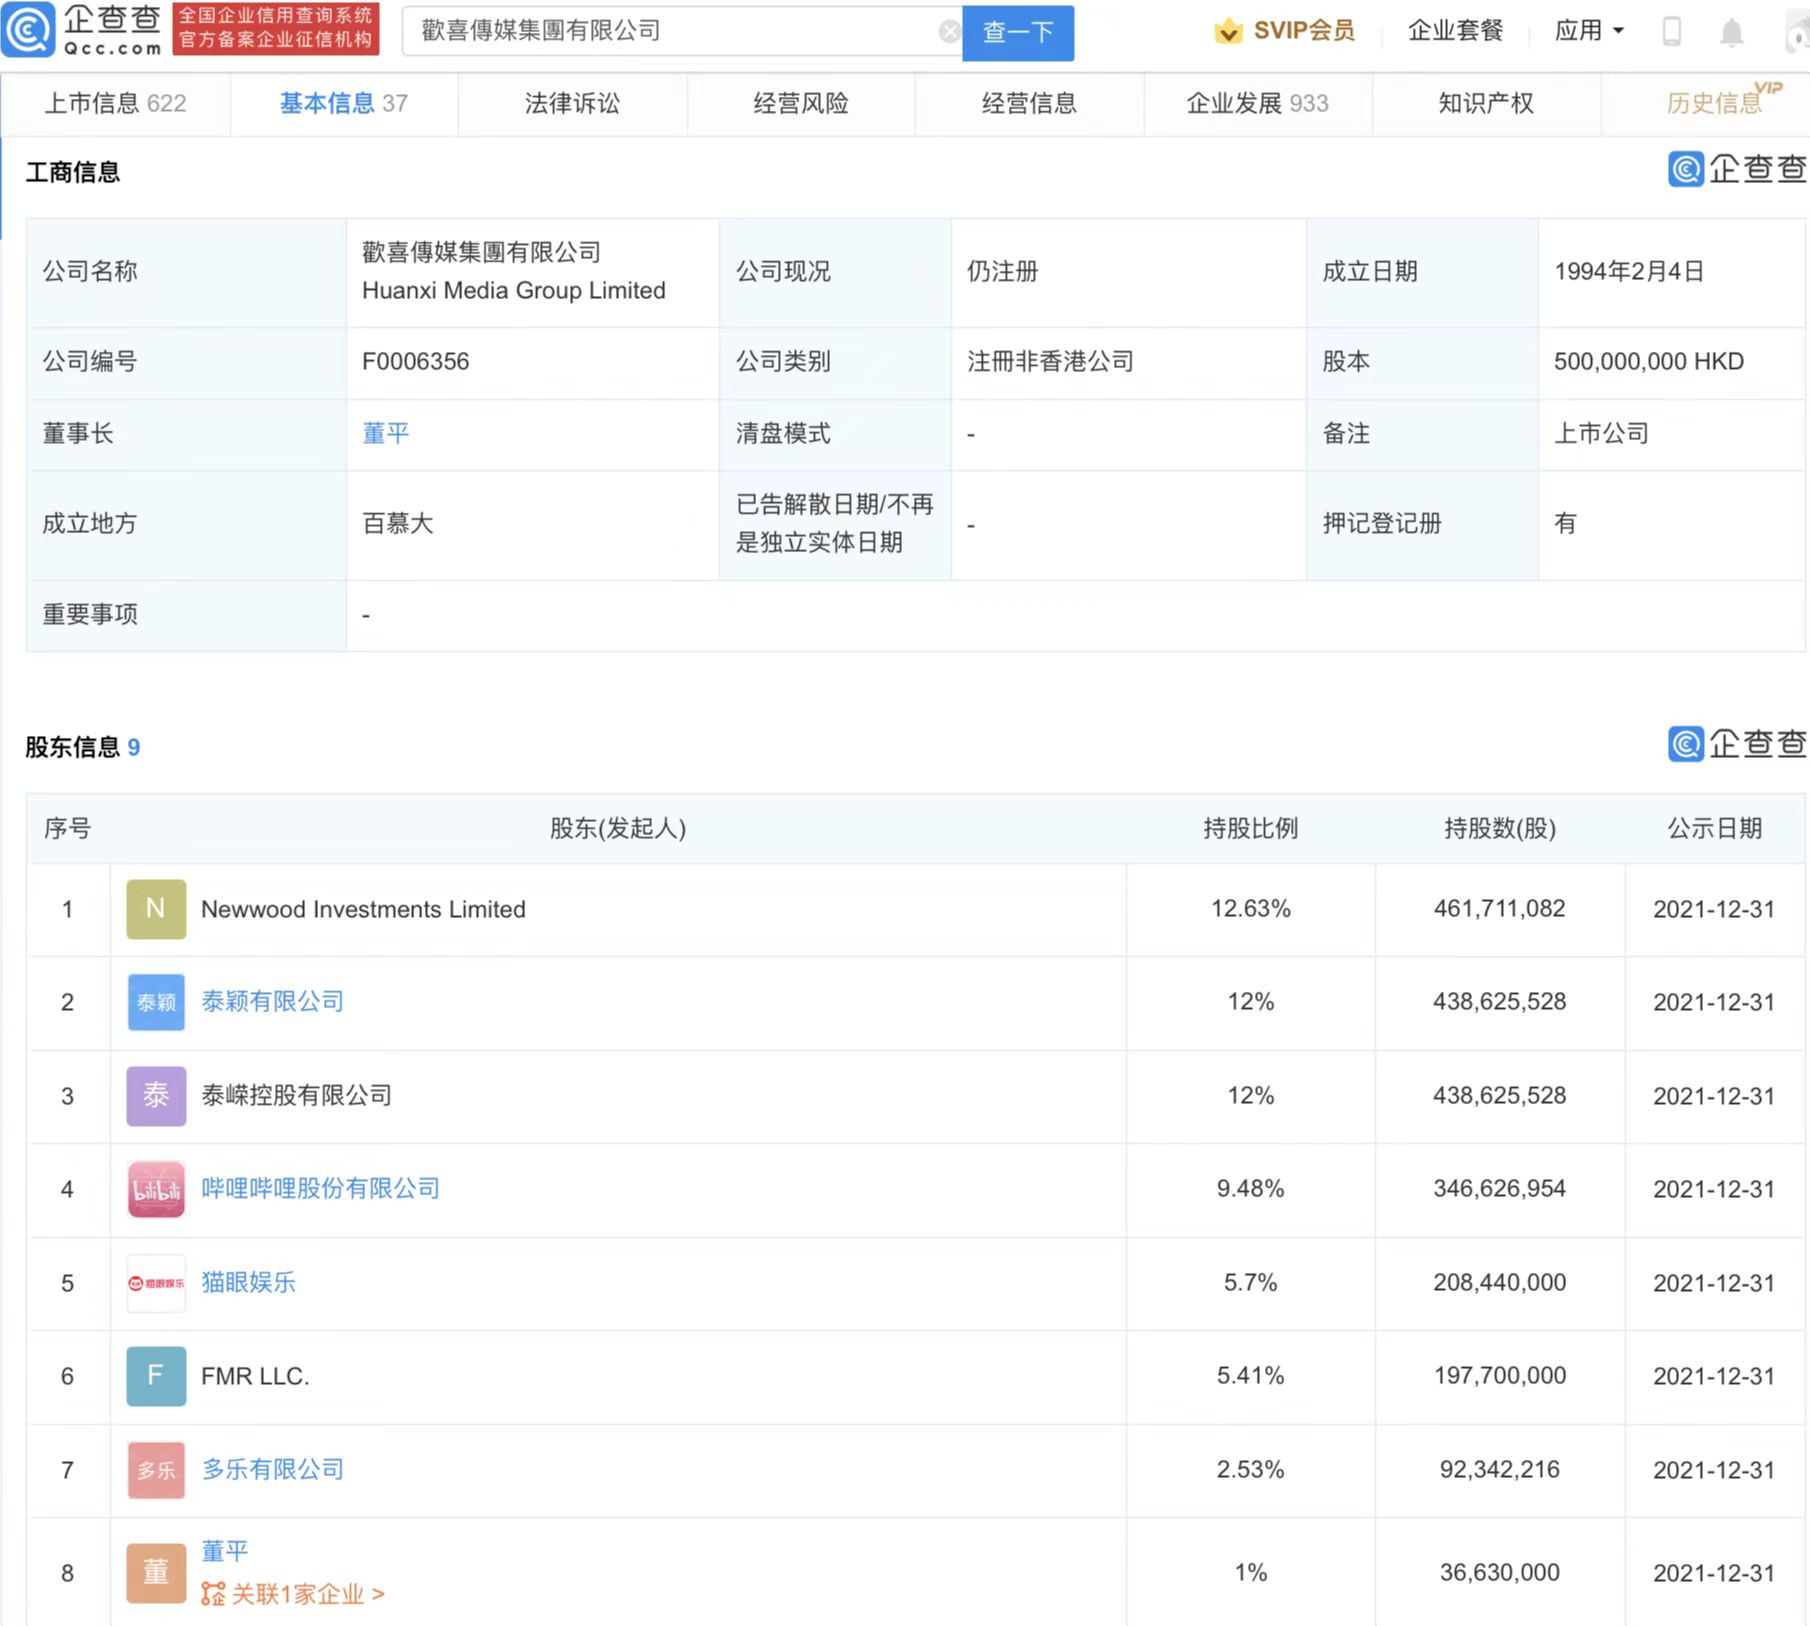
Task: Click the 查一下 search button
Action: pyautogui.click(x=1018, y=32)
